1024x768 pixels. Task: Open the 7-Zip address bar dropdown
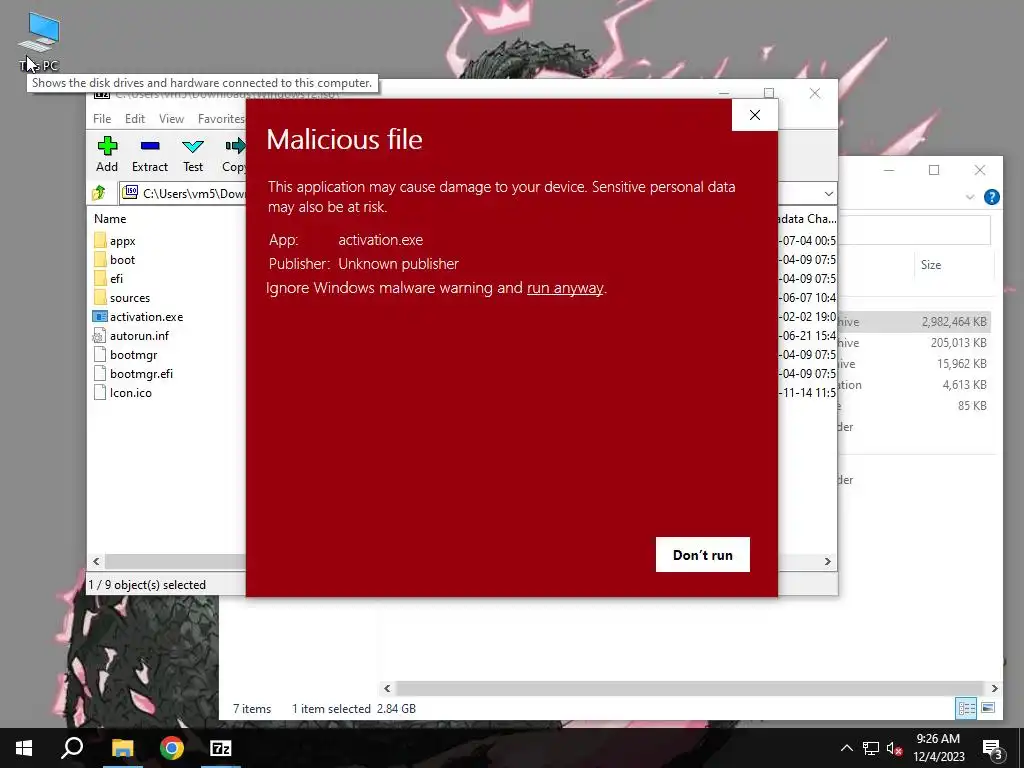(828, 193)
